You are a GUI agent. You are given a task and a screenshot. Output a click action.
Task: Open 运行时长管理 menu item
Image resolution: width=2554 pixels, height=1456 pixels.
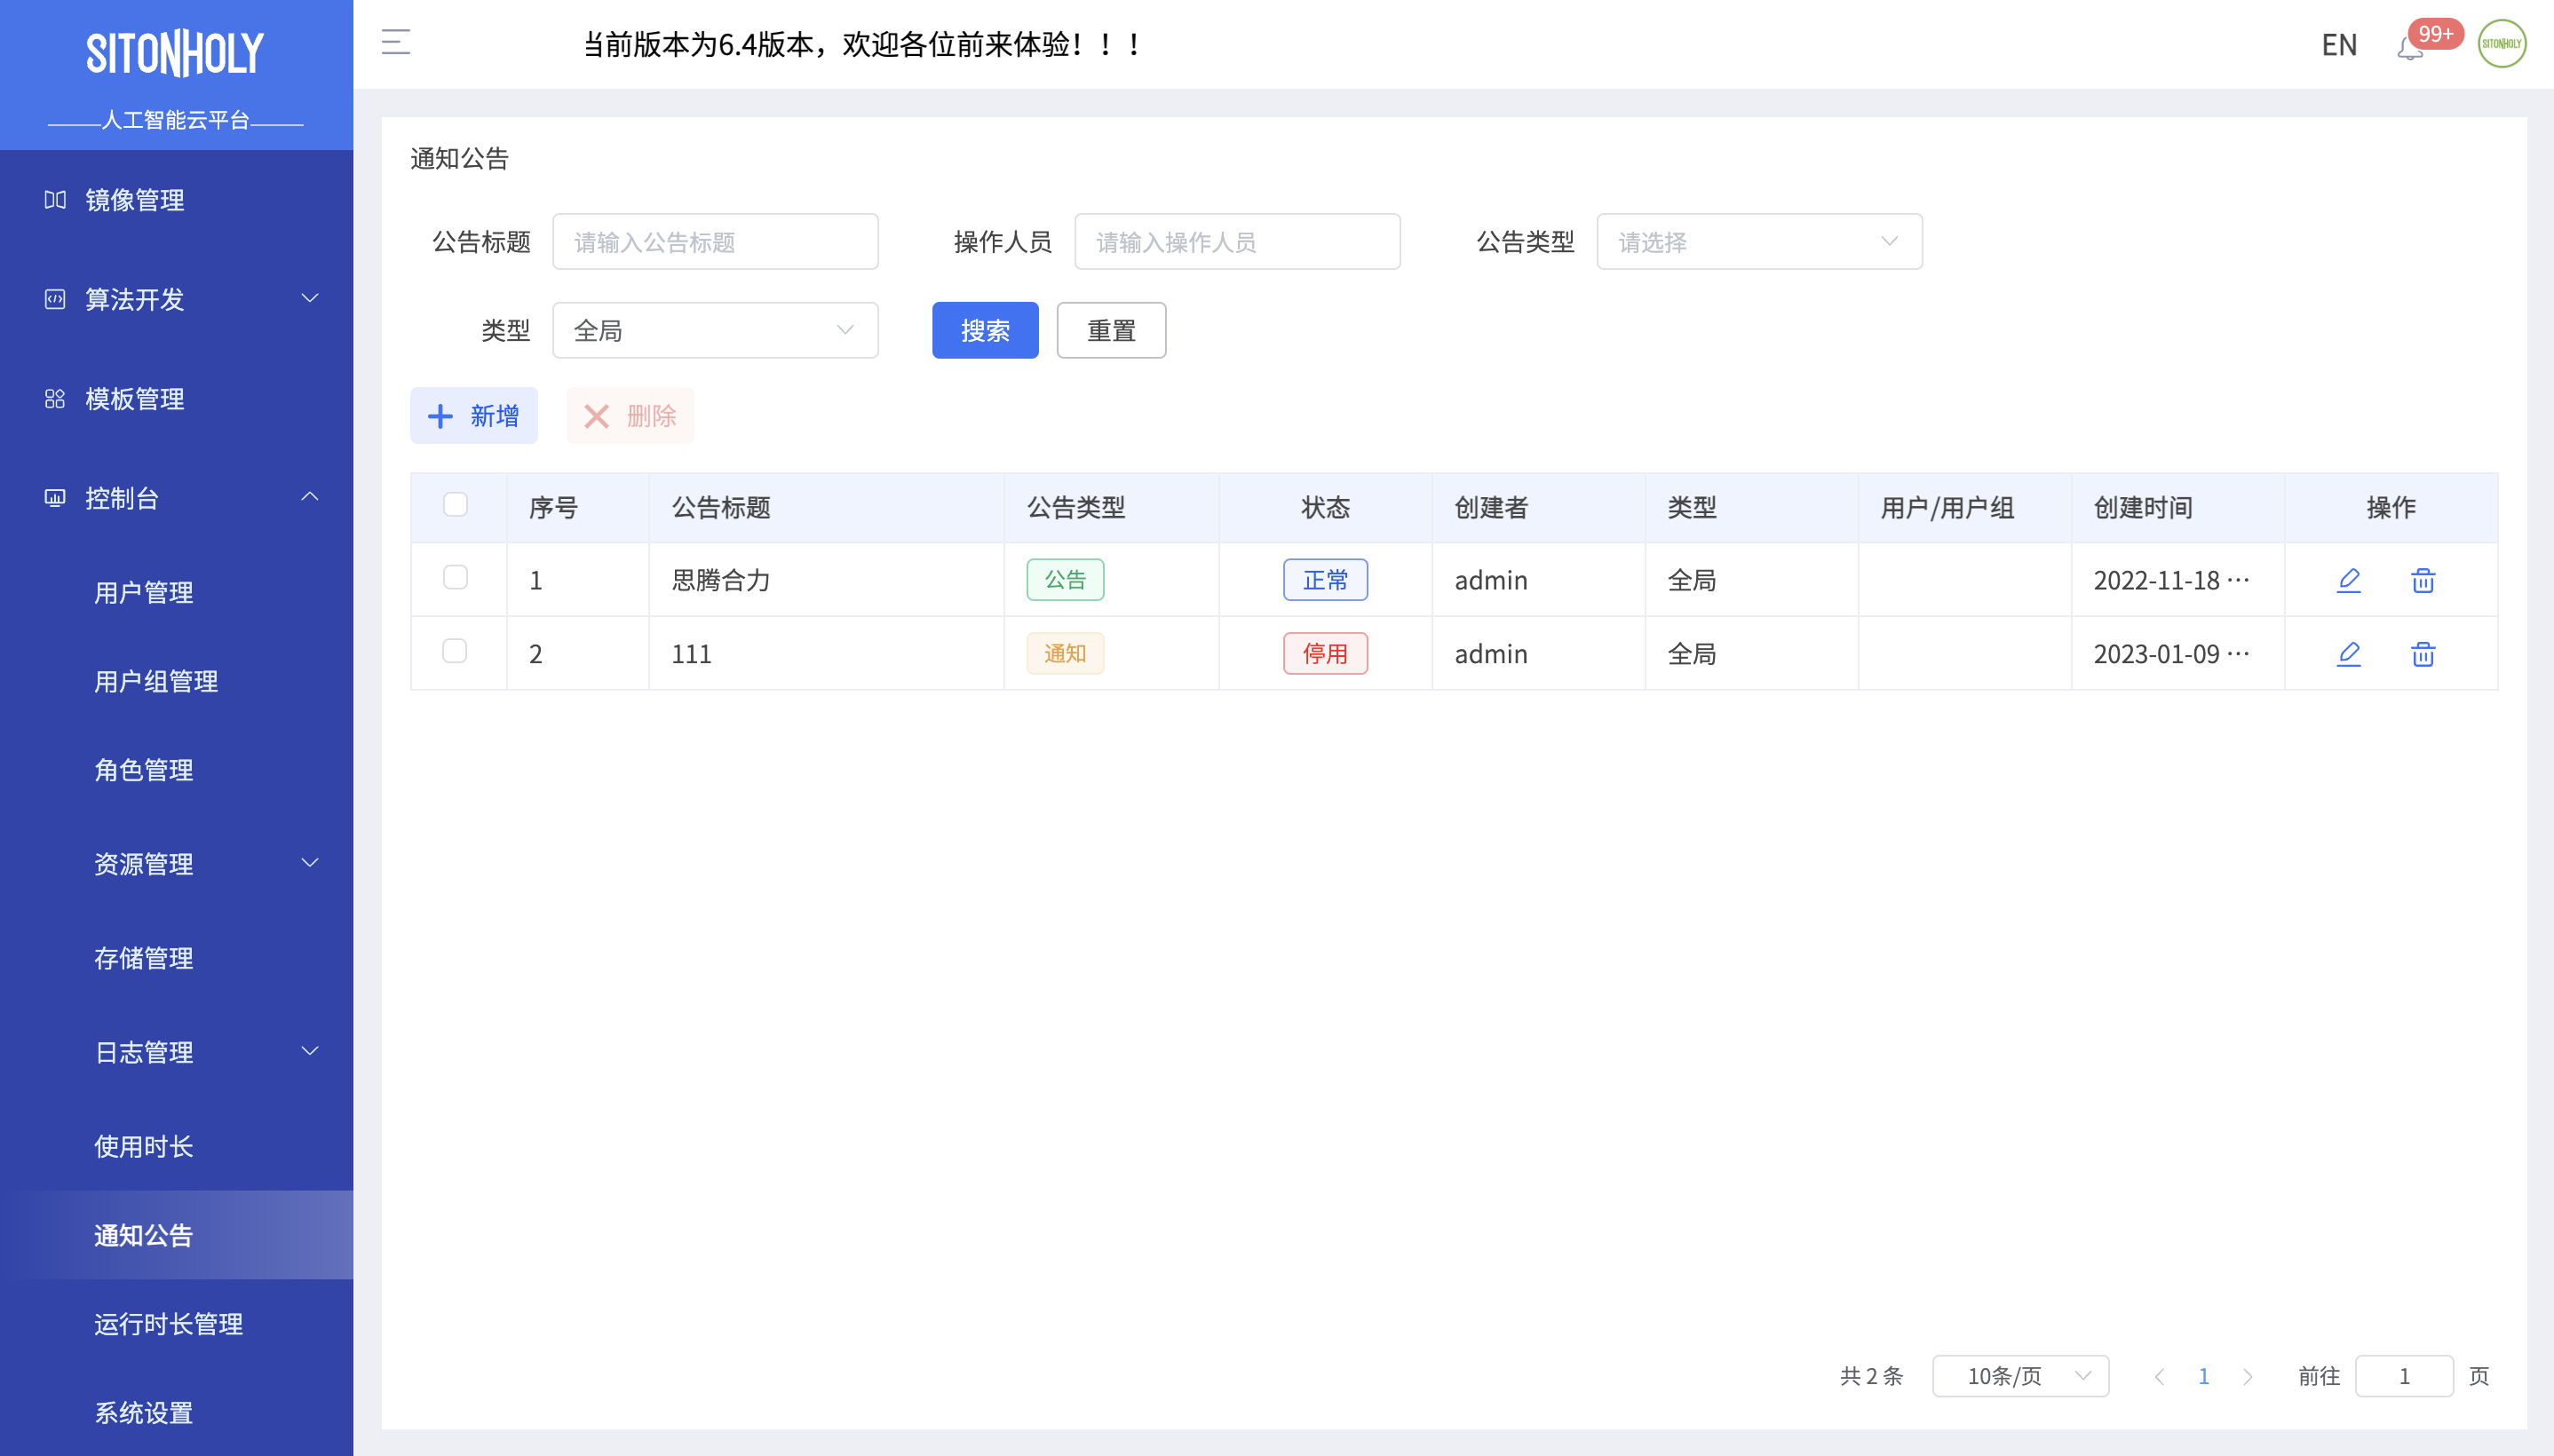tap(176, 1324)
